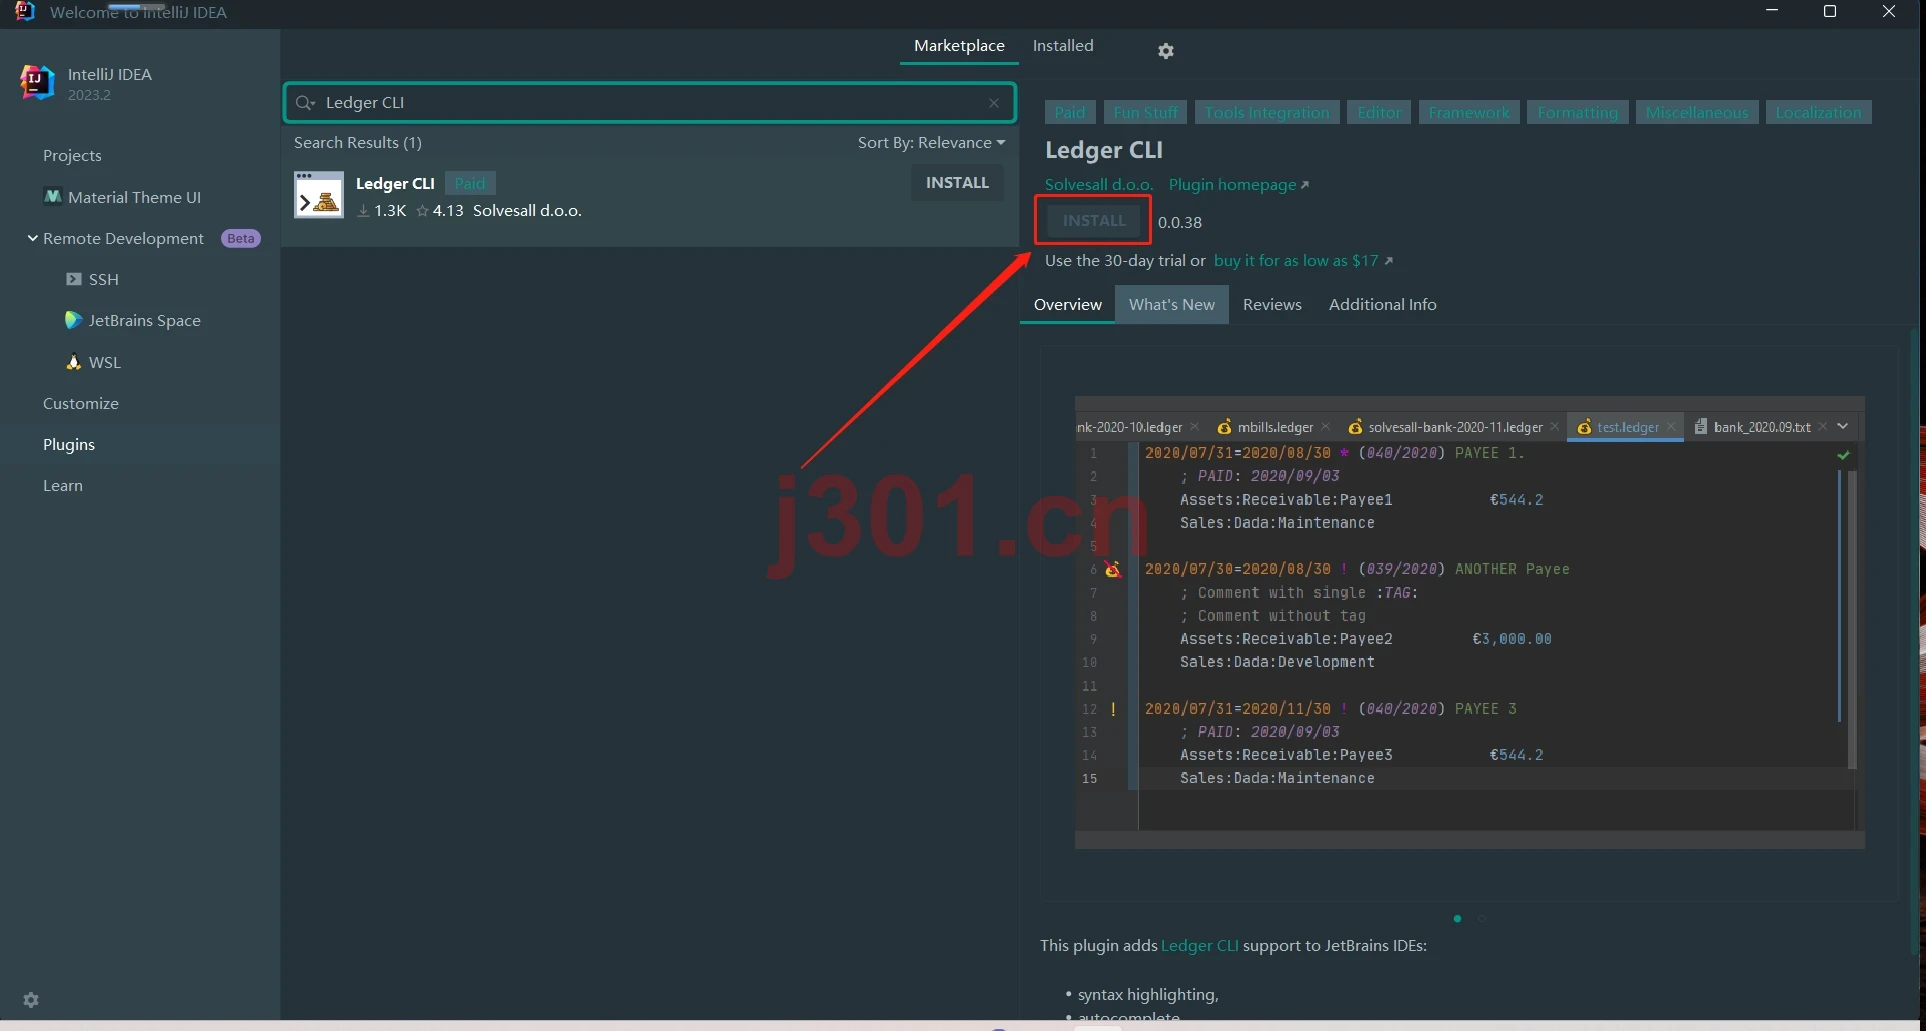Click Solvesall d.o.o. in search result row
Screen dimensions: 1926x1031
527,211
